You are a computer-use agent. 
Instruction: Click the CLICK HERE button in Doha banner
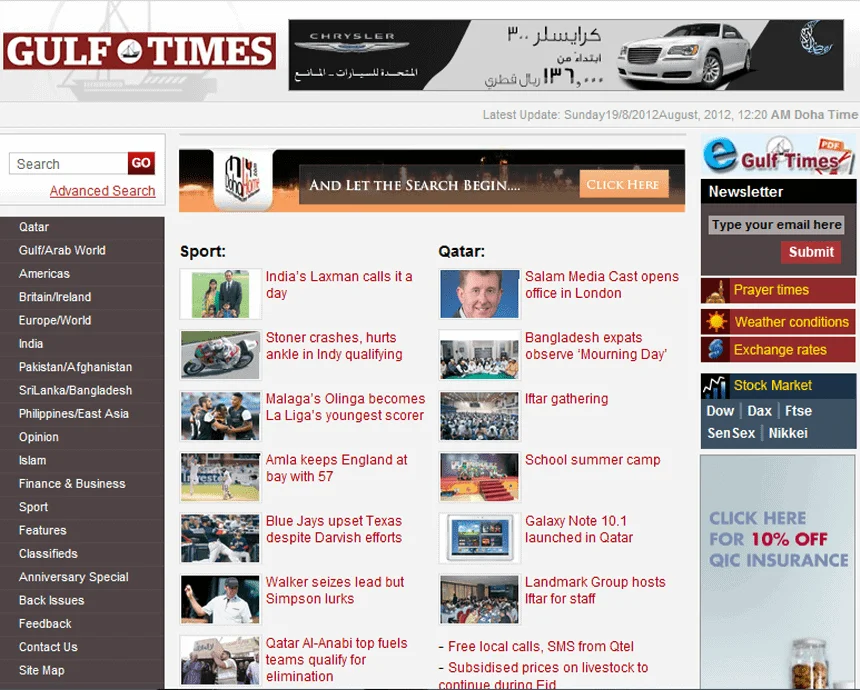tap(624, 184)
